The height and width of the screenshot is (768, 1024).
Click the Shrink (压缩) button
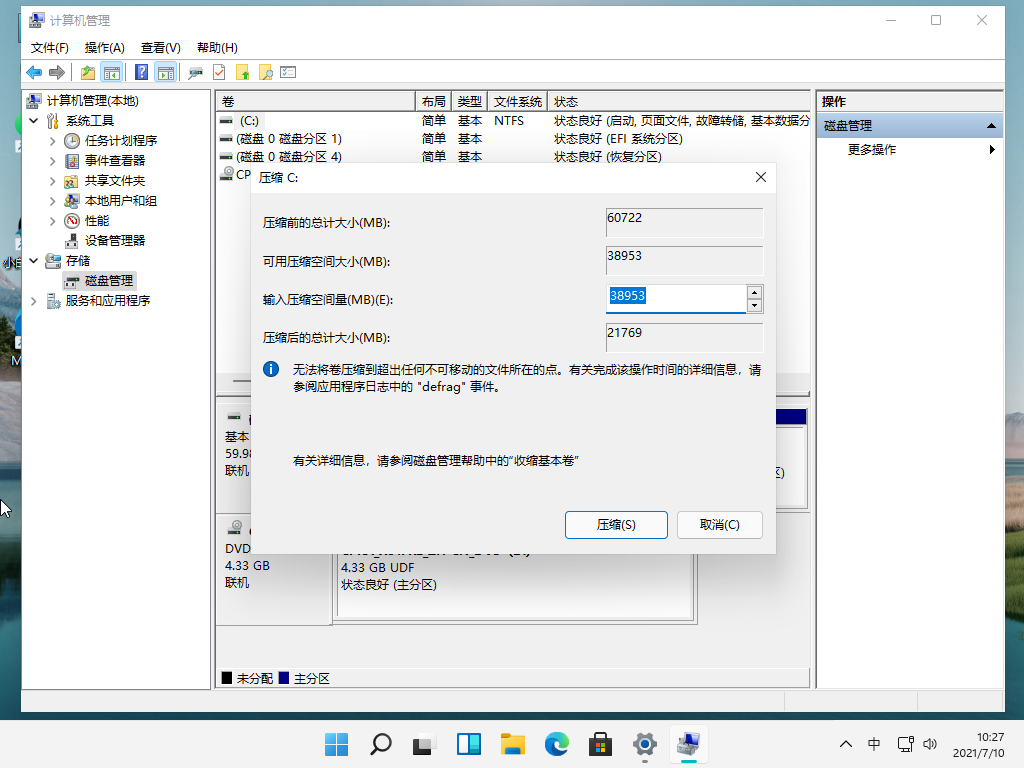(616, 525)
